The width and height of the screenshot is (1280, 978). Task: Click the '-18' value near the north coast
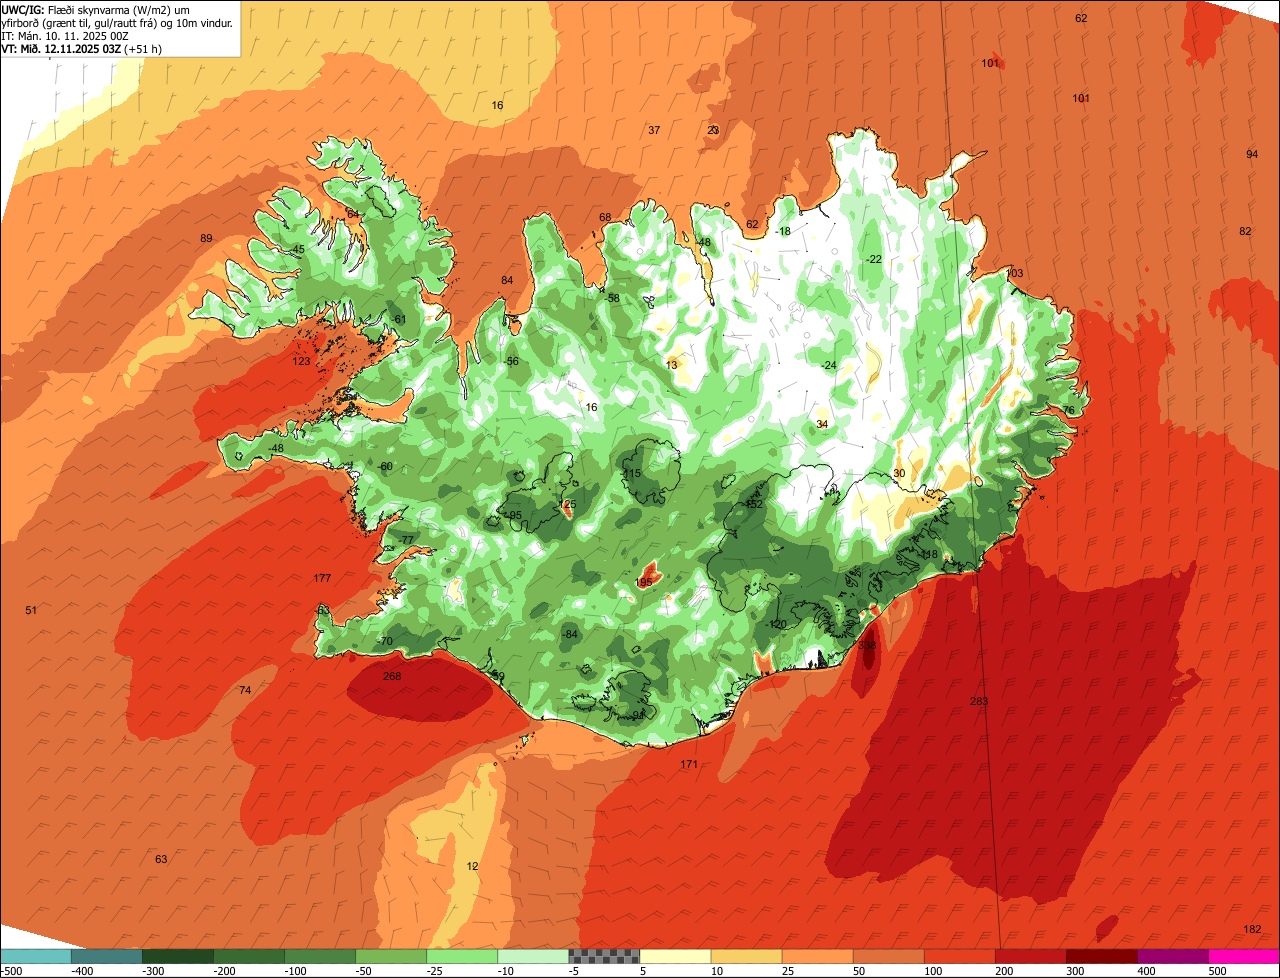(x=783, y=231)
